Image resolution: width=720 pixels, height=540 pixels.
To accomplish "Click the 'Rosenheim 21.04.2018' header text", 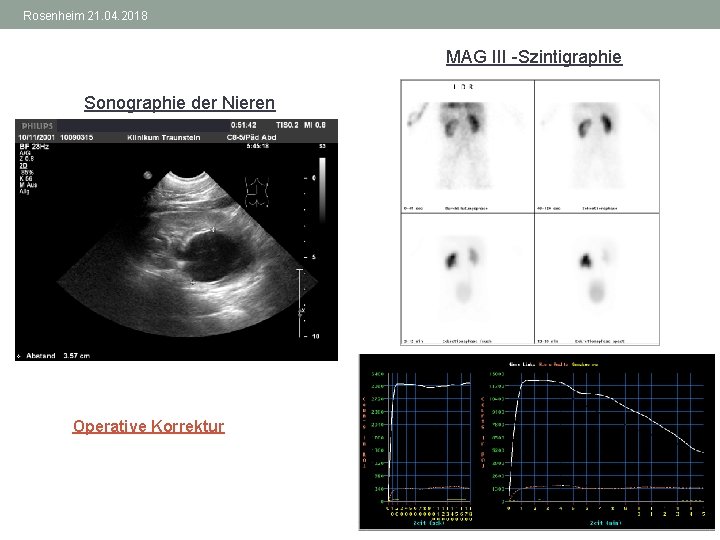I will [x=85, y=16].
